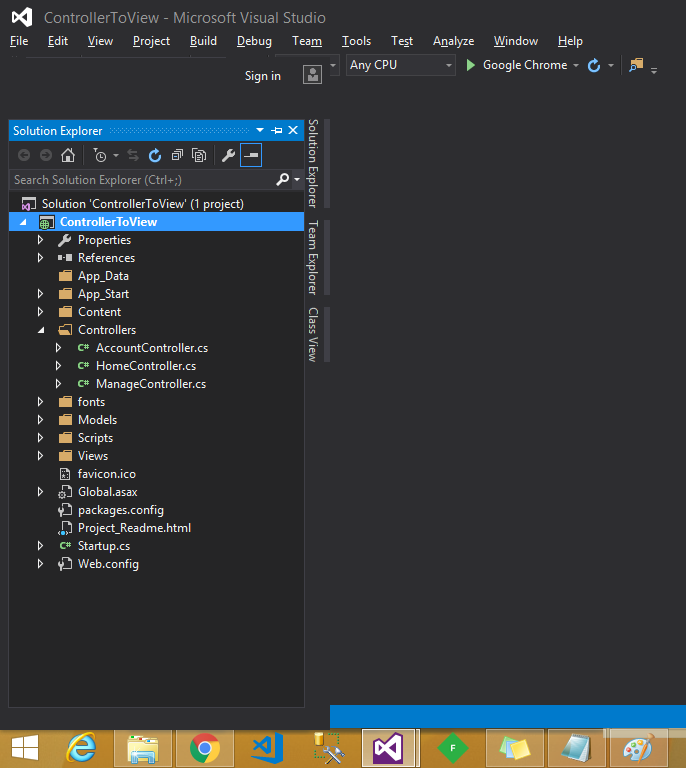Click the Find in Files toolbar icon
686x768 pixels.
[636, 65]
